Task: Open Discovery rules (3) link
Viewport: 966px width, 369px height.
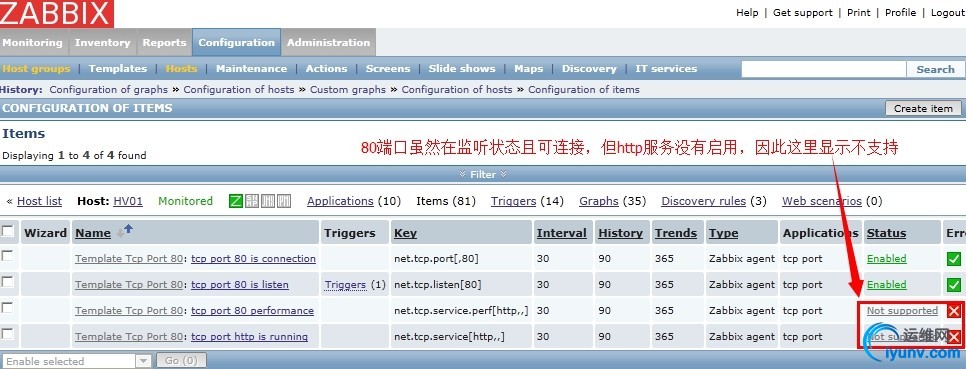Action: tap(704, 201)
